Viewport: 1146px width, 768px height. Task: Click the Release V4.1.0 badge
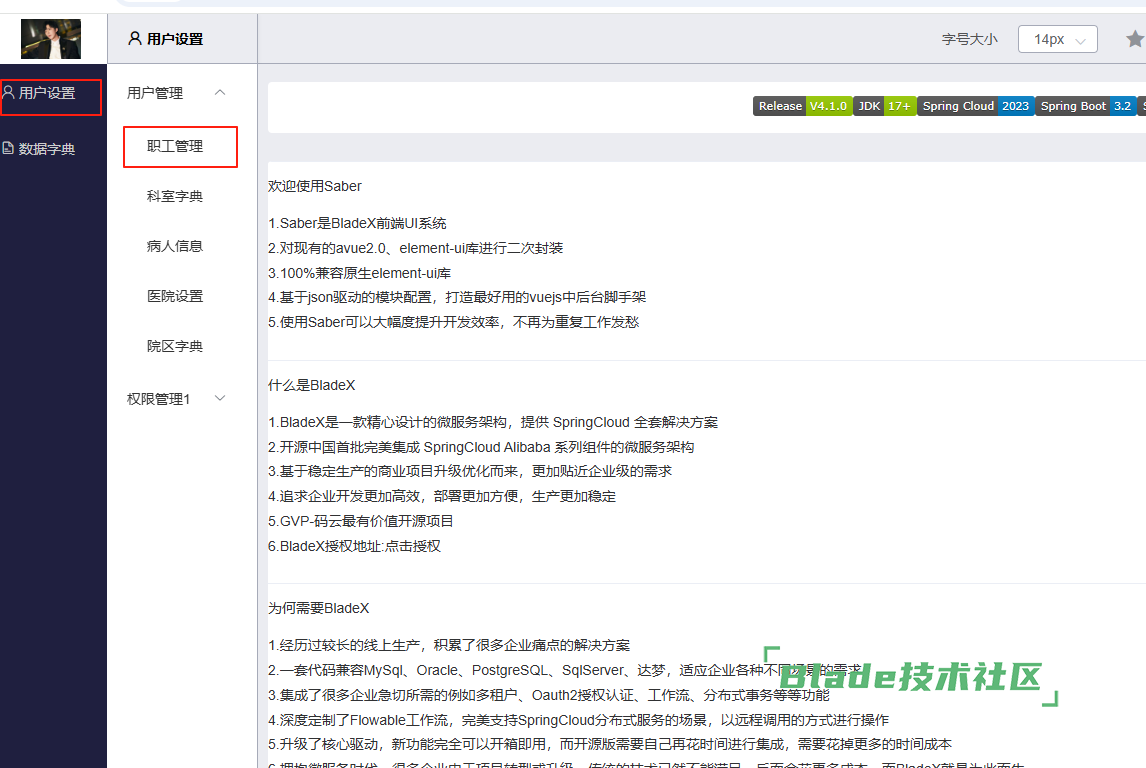[802, 106]
